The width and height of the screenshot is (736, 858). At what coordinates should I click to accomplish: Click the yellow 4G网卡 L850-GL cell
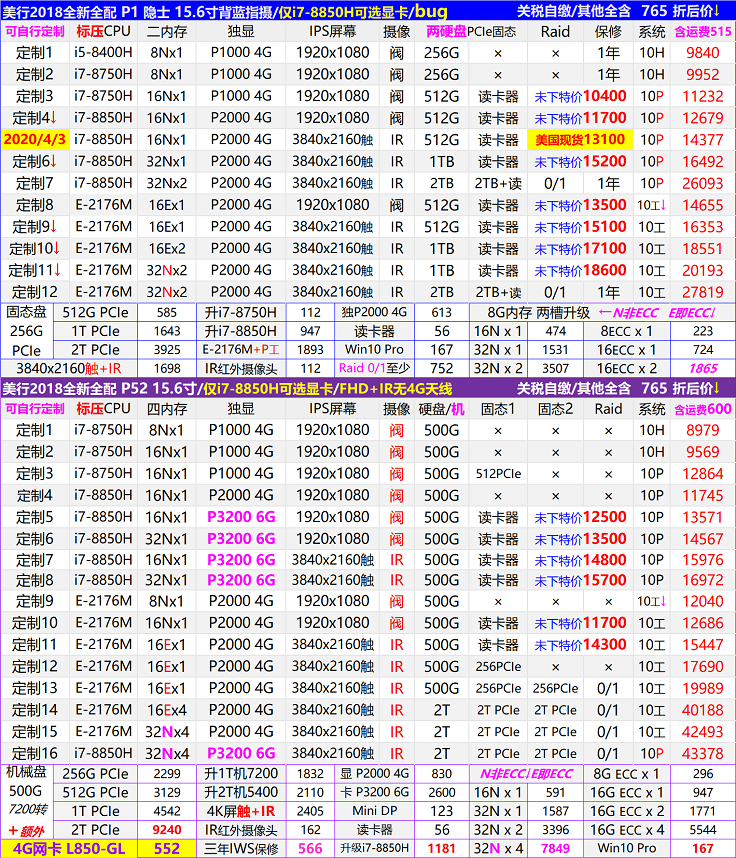(68, 848)
